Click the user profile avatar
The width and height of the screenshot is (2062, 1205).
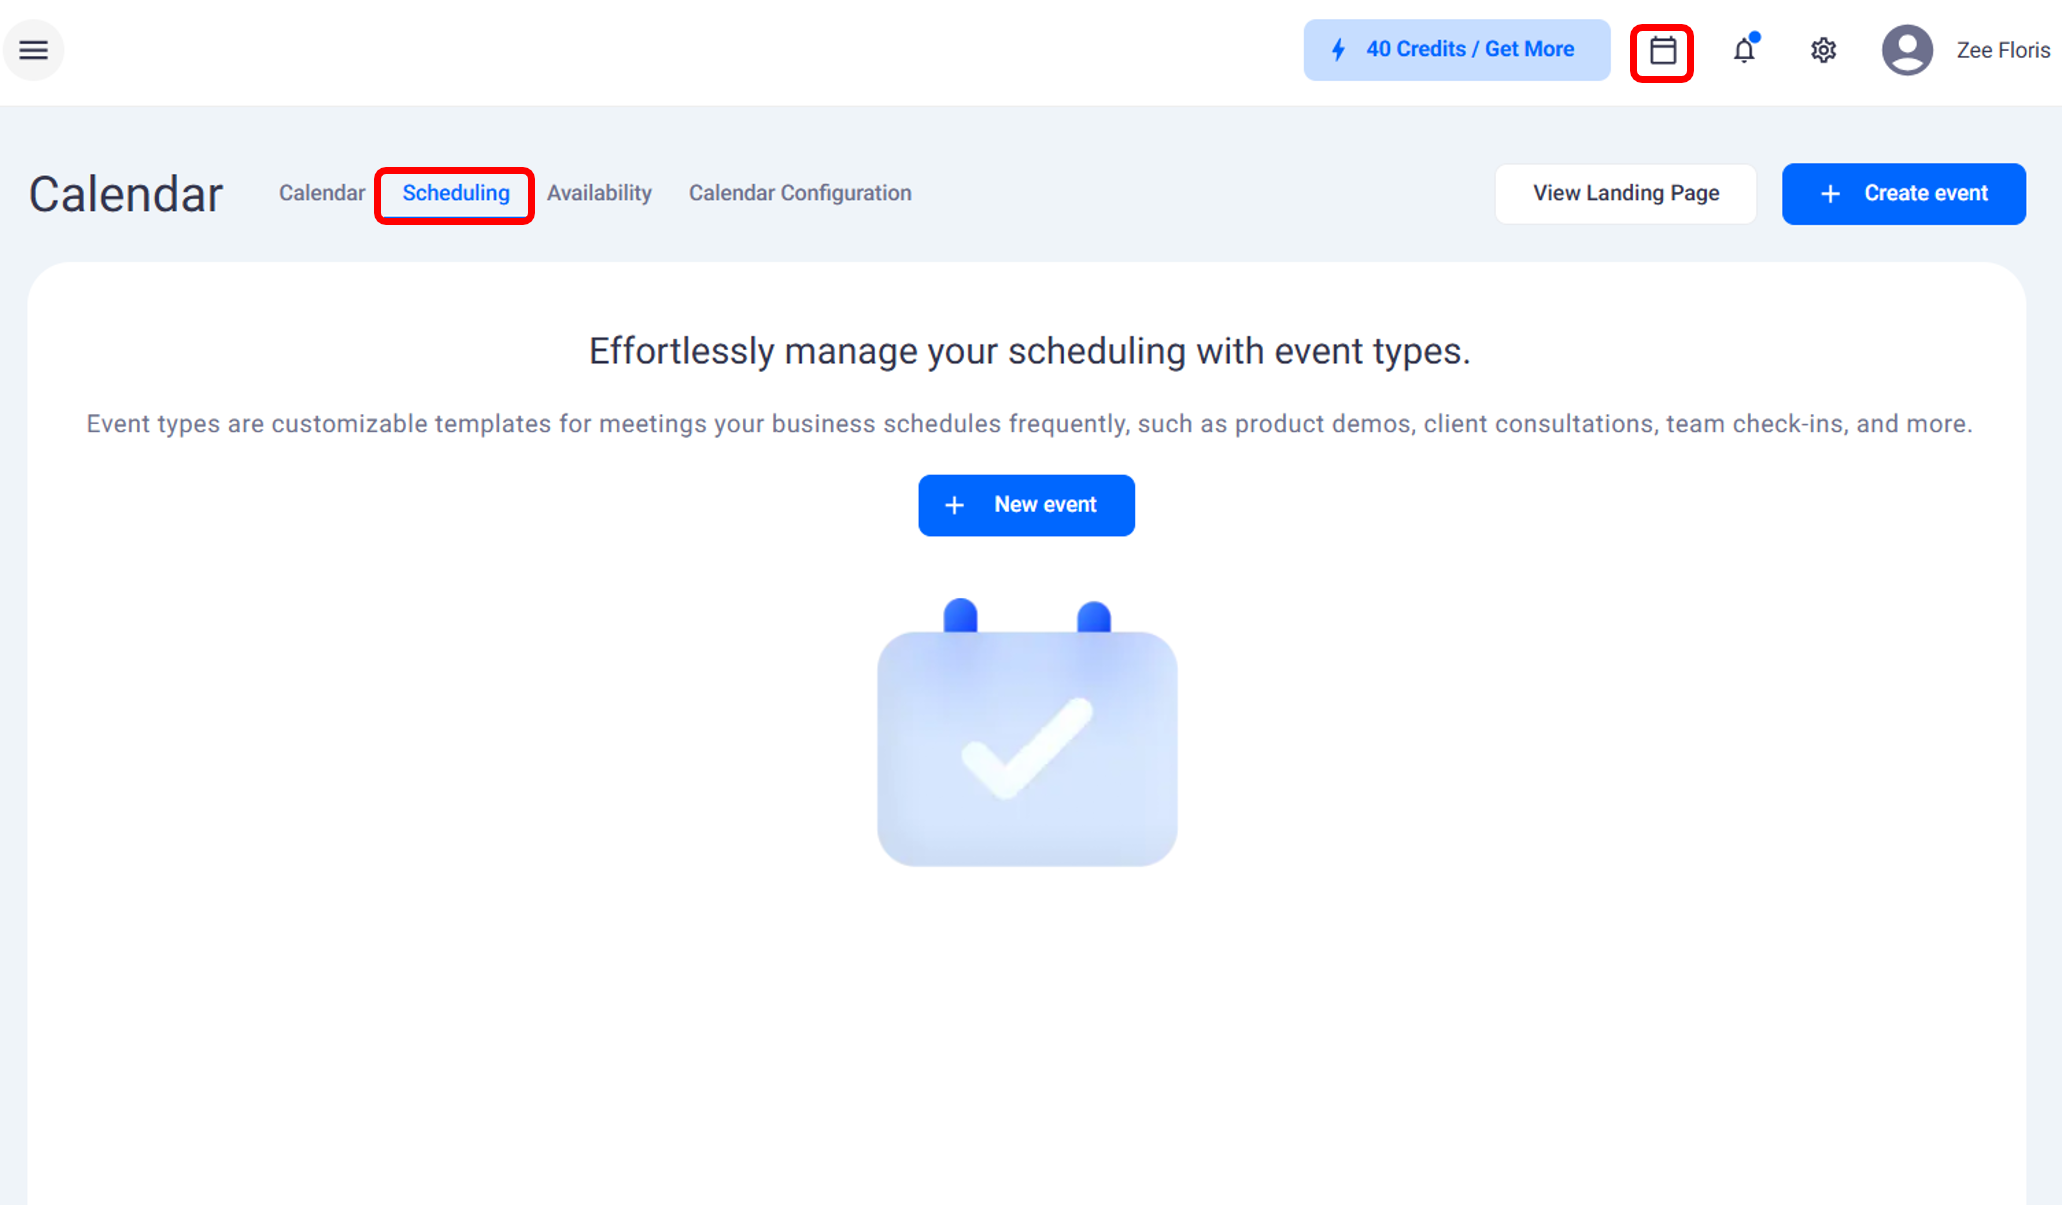[1907, 50]
